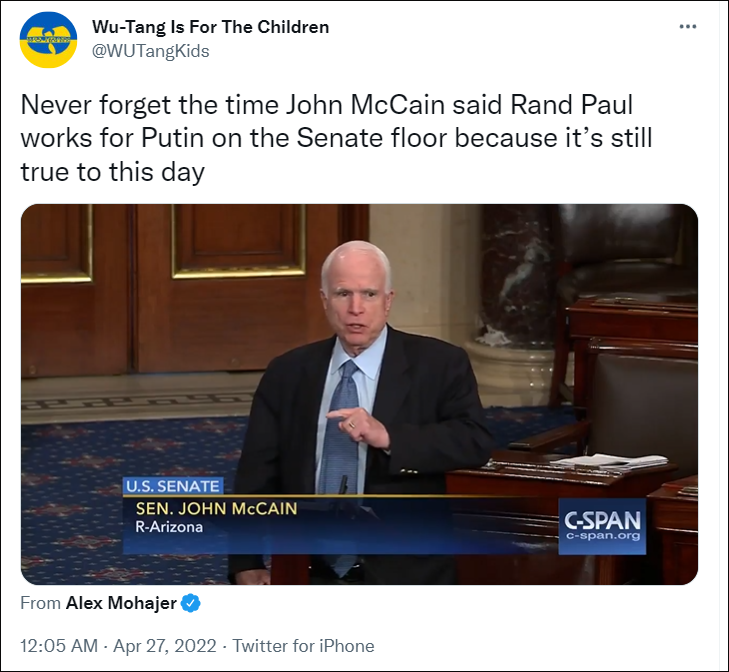Click the Twitter for iPhone source link
Image resolution: width=729 pixels, height=672 pixels.
(301, 646)
